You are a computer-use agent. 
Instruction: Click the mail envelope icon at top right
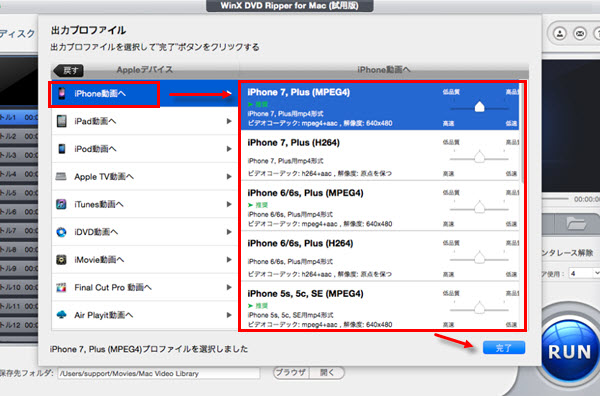click(580, 34)
